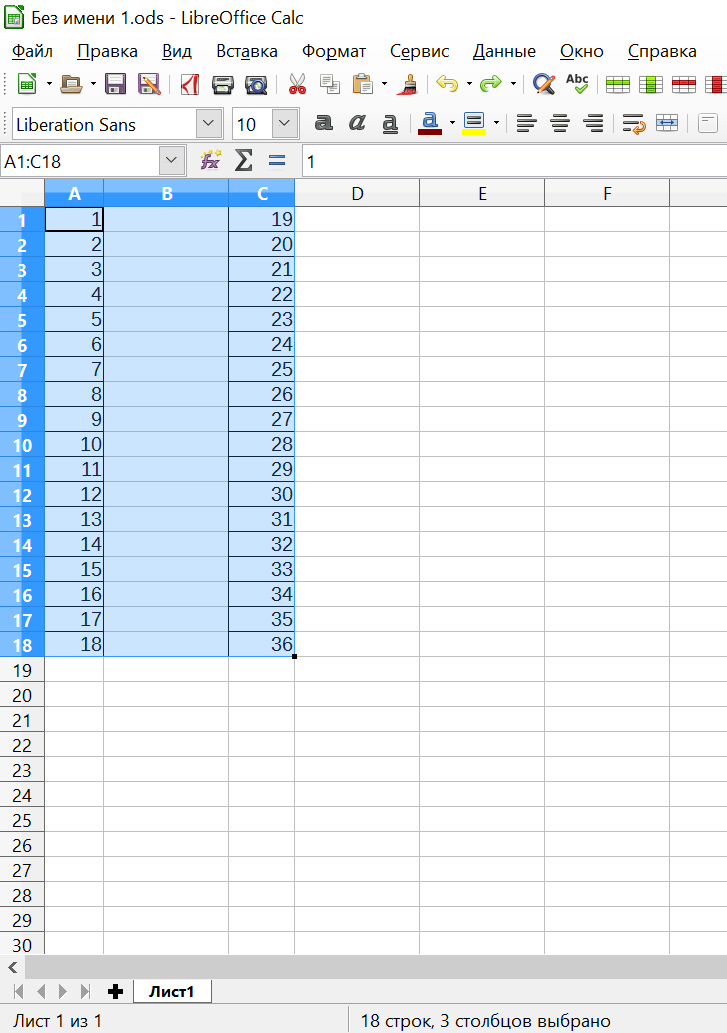The width and height of the screenshot is (727, 1033).
Task: Select the Clone Formatting paintbrush
Action: tap(410, 84)
